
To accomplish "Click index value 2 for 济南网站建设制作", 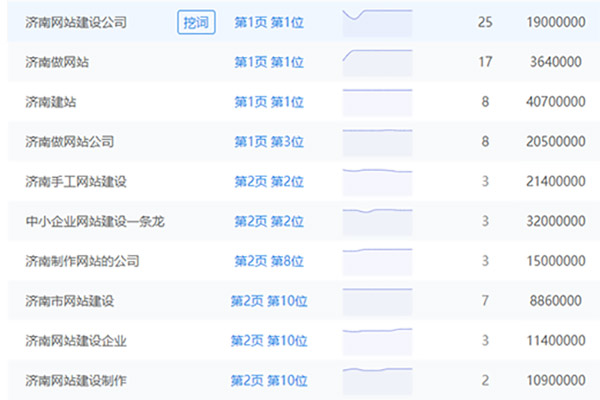I will tap(485, 380).
